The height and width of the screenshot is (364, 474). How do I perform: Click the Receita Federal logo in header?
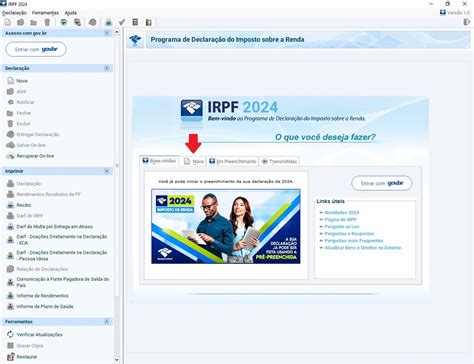135,40
